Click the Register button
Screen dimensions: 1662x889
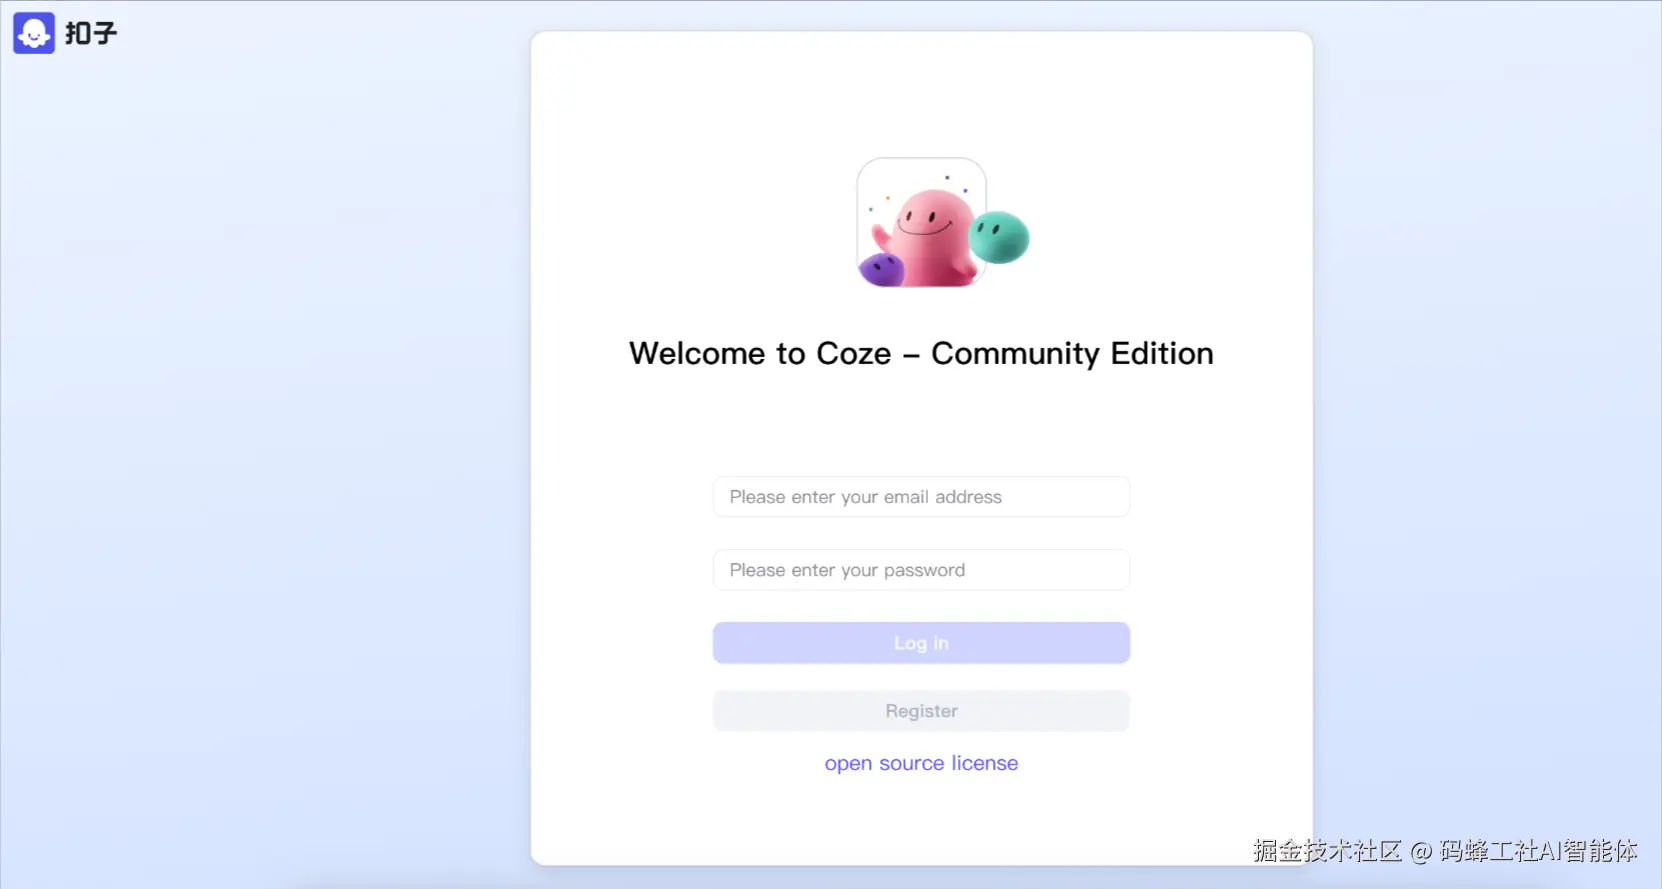(x=921, y=711)
